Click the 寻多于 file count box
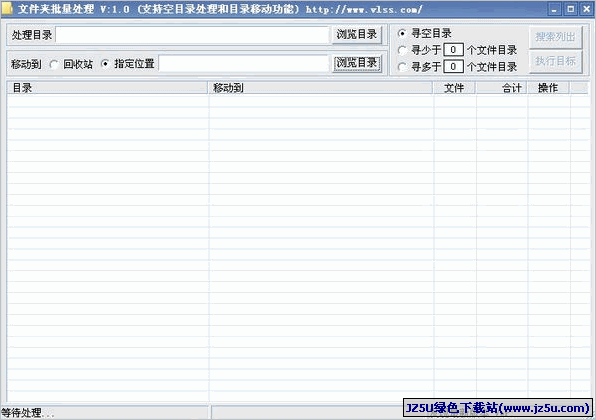The image size is (596, 420). click(x=453, y=67)
